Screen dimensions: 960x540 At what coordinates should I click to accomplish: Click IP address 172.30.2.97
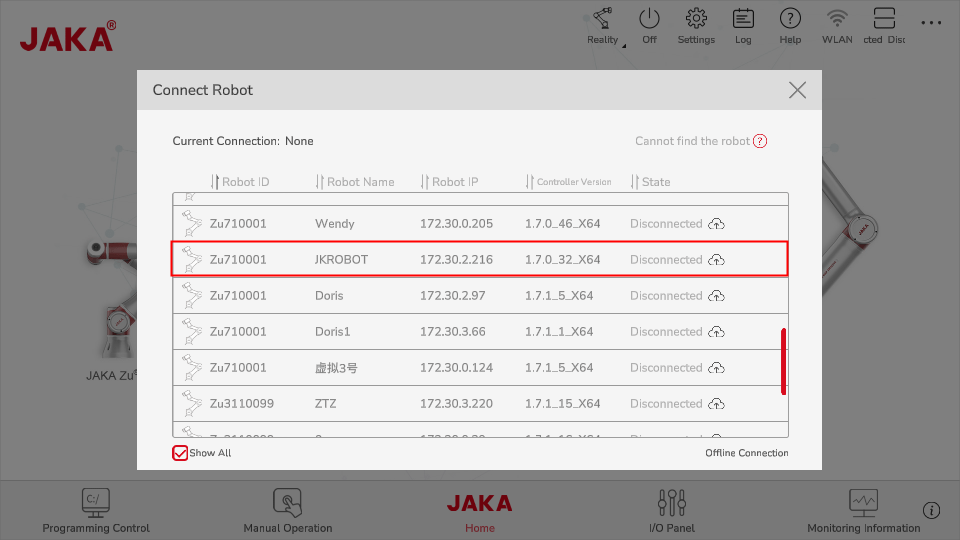click(x=452, y=296)
